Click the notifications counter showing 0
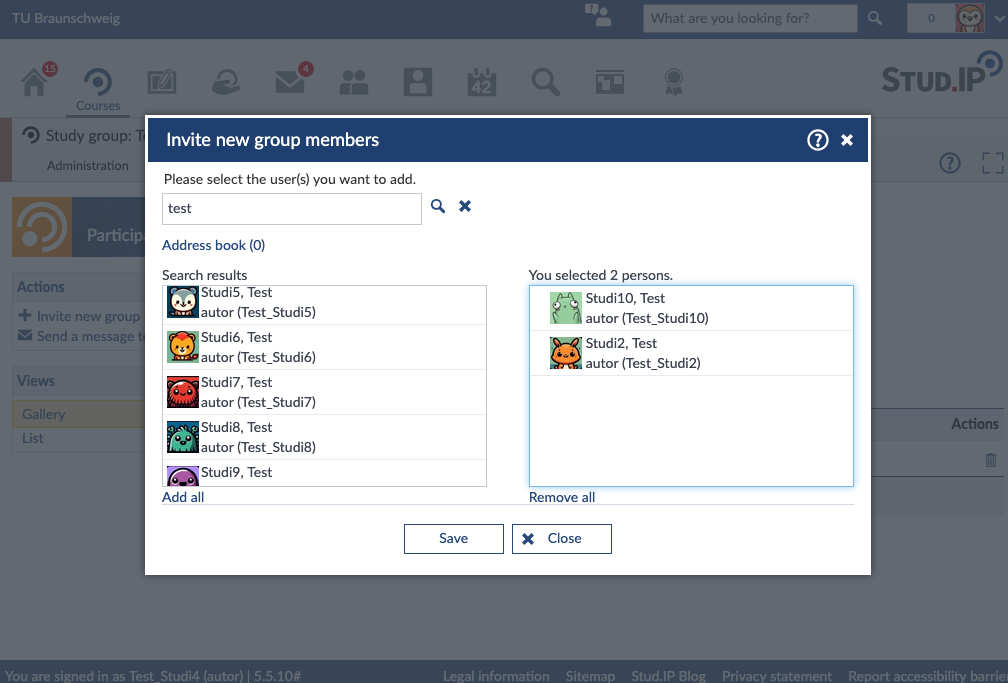This screenshot has height=683, width=1008. (x=931, y=18)
